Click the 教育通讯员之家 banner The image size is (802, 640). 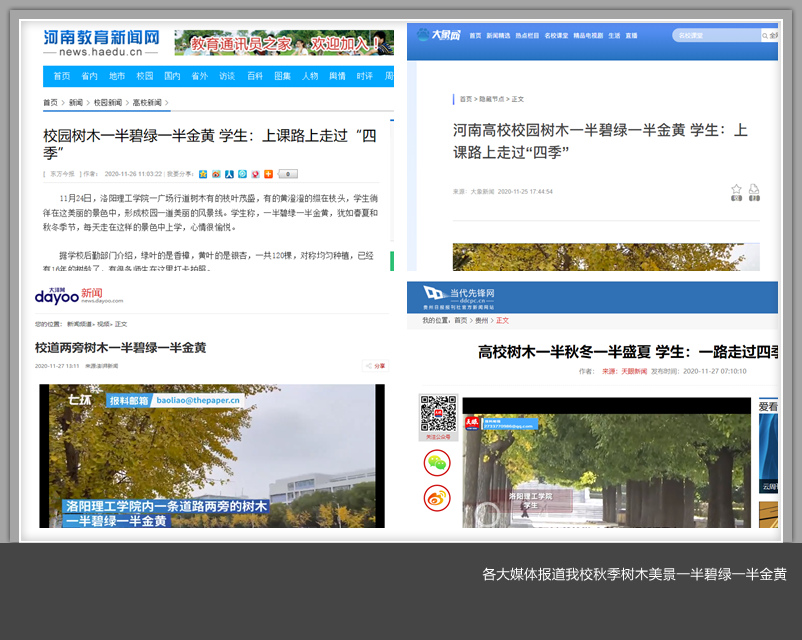pyautogui.click(x=284, y=43)
